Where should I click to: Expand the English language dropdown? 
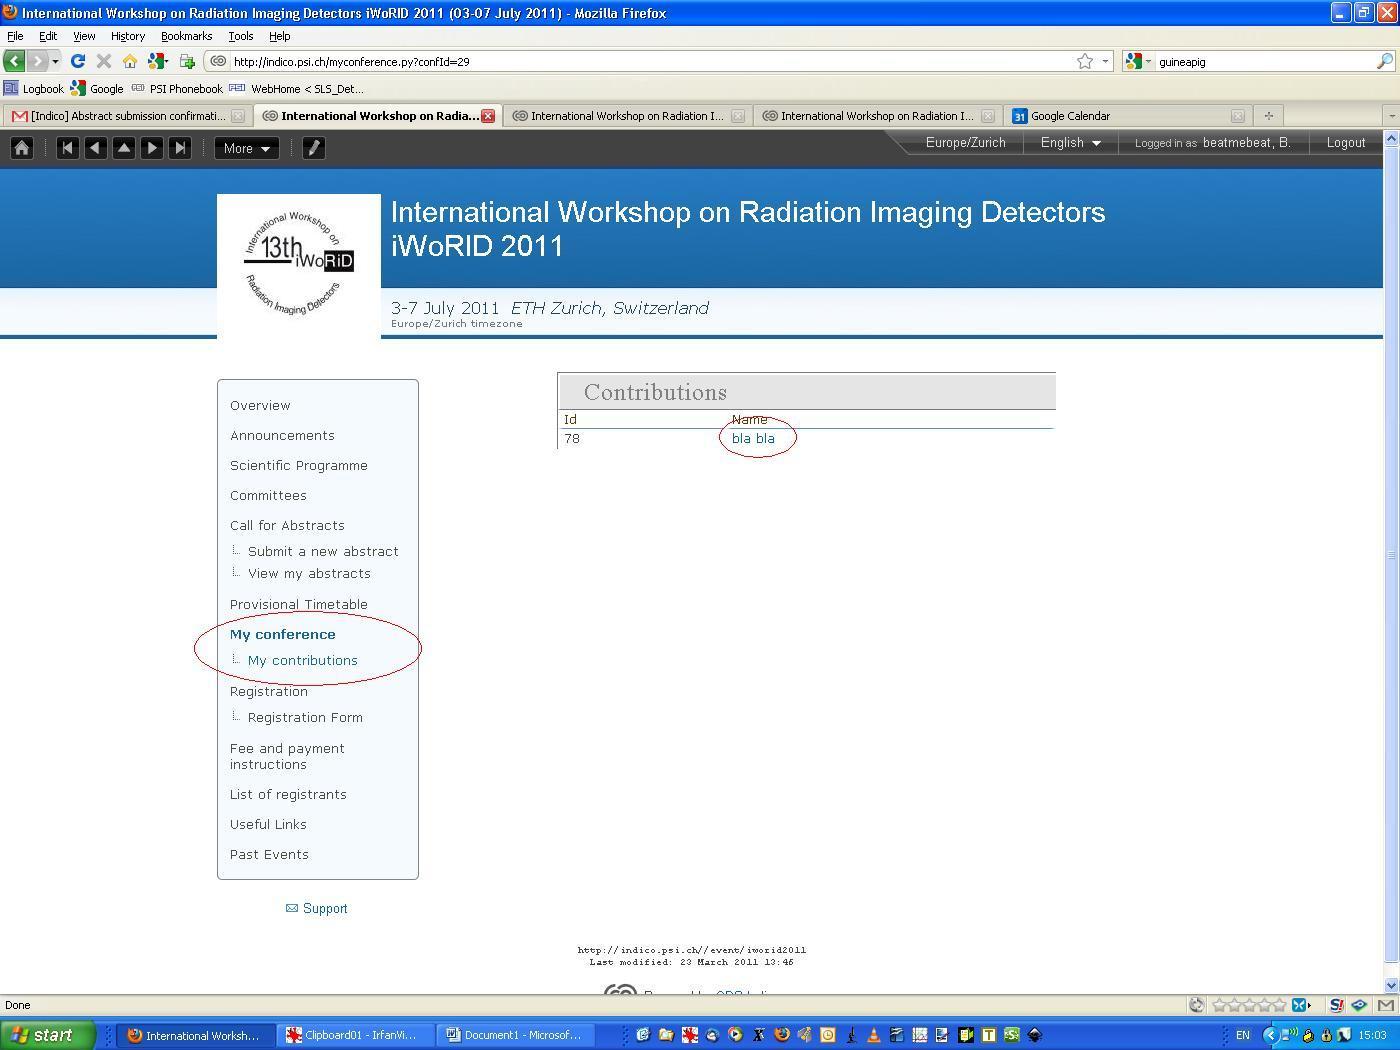[1070, 143]
